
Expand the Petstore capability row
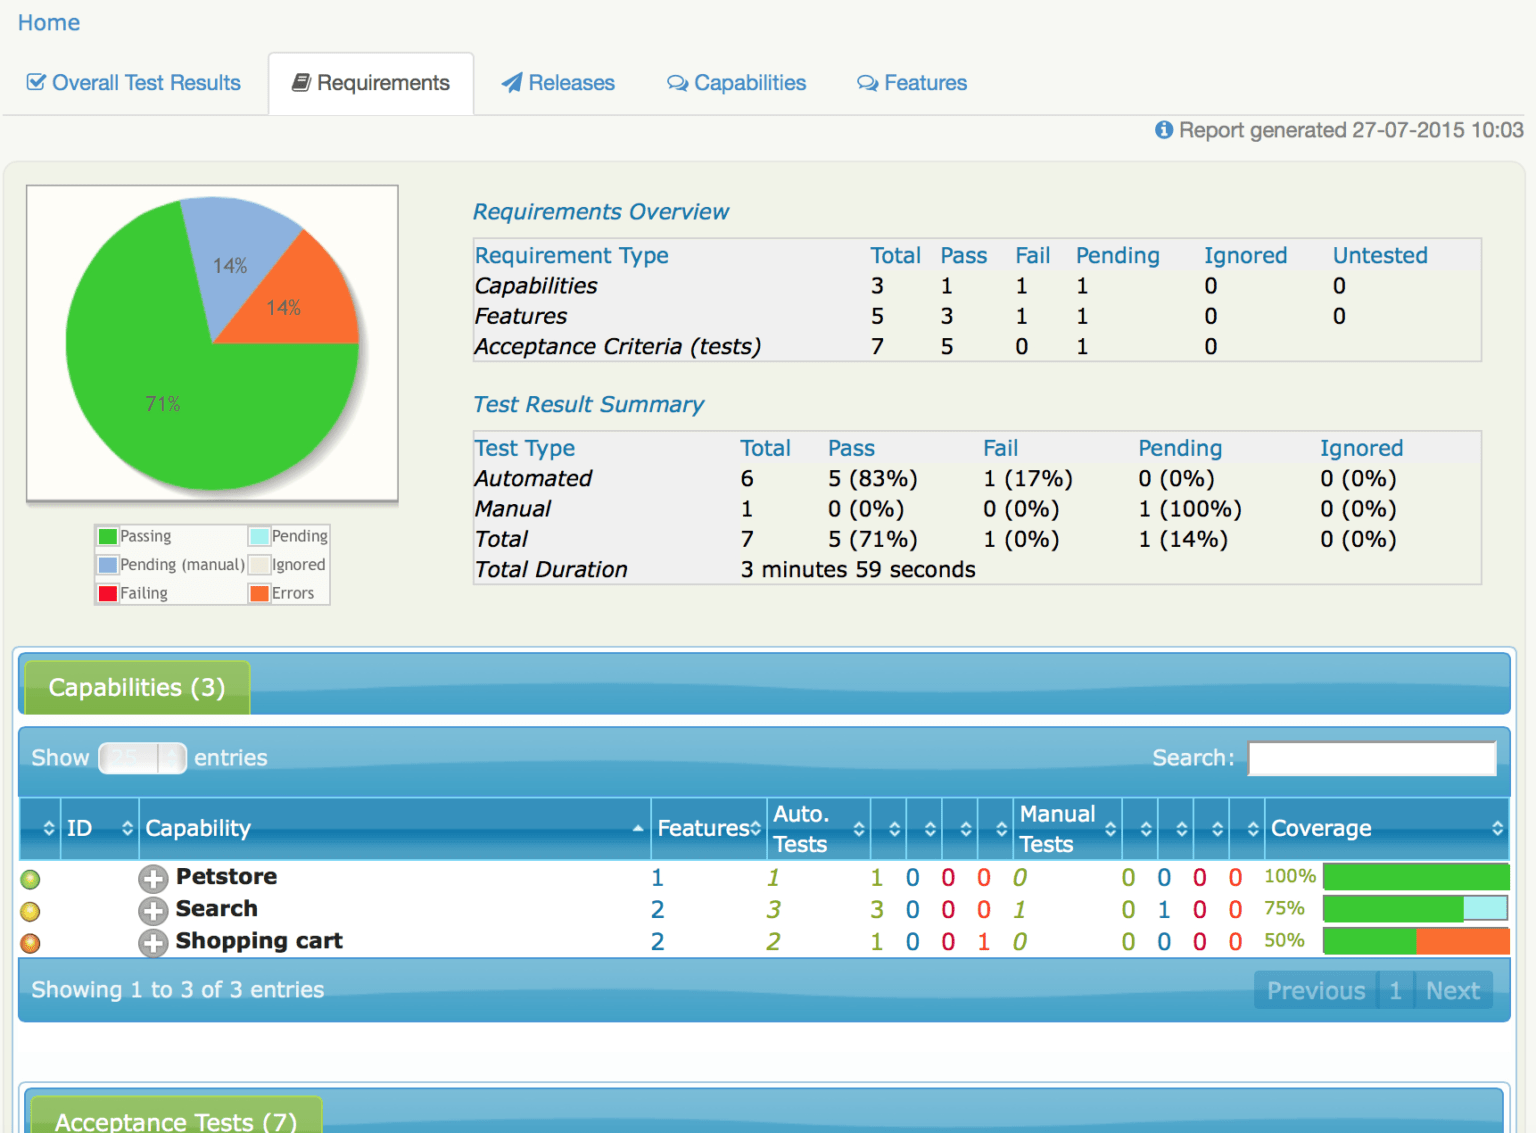tap(153, 879)
